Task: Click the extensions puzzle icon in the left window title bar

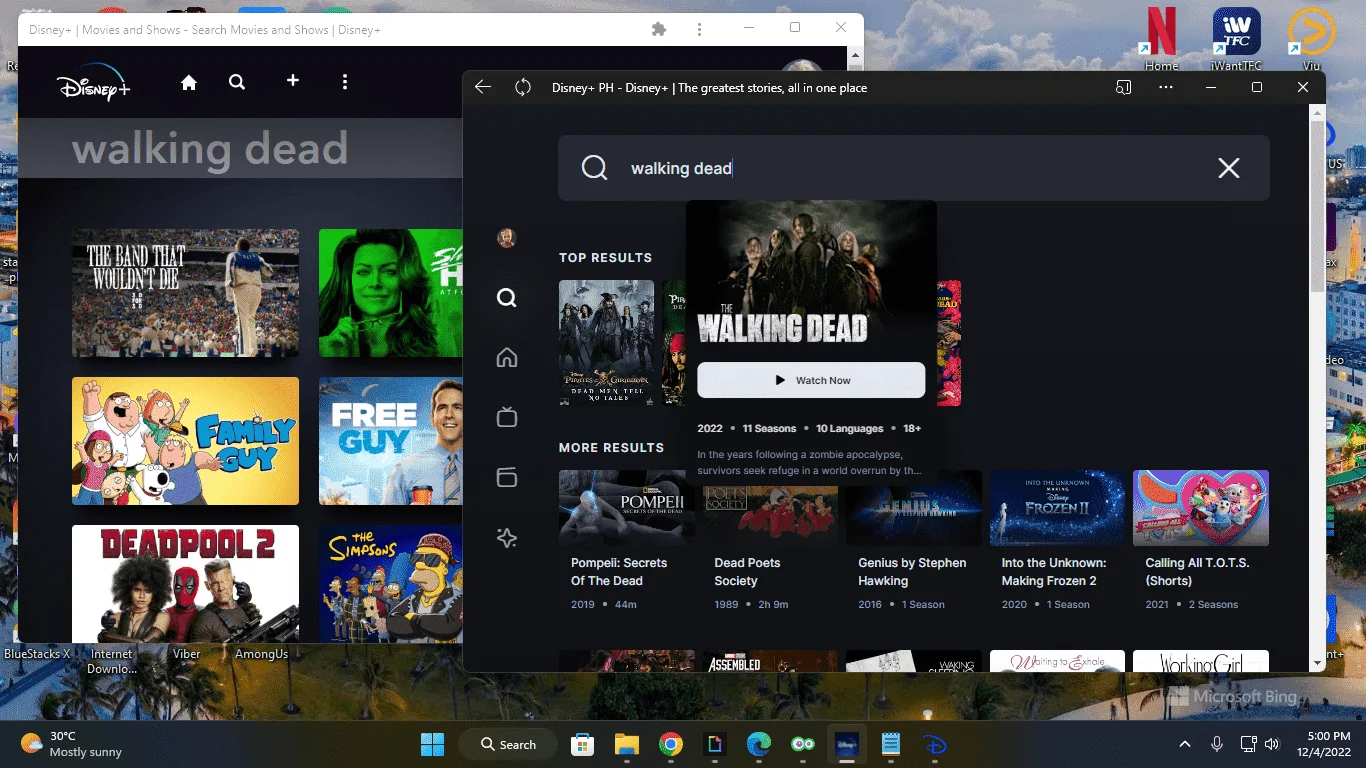Action: point(659,29)
